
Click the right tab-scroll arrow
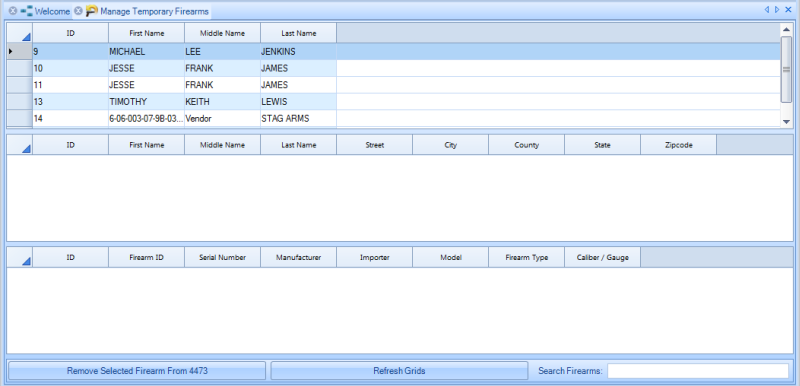point(777,10)
